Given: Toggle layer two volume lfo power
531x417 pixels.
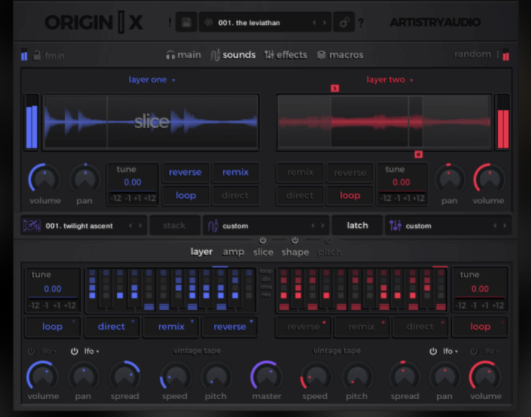Looking at the screenshot, I should (x=474, y=351).
